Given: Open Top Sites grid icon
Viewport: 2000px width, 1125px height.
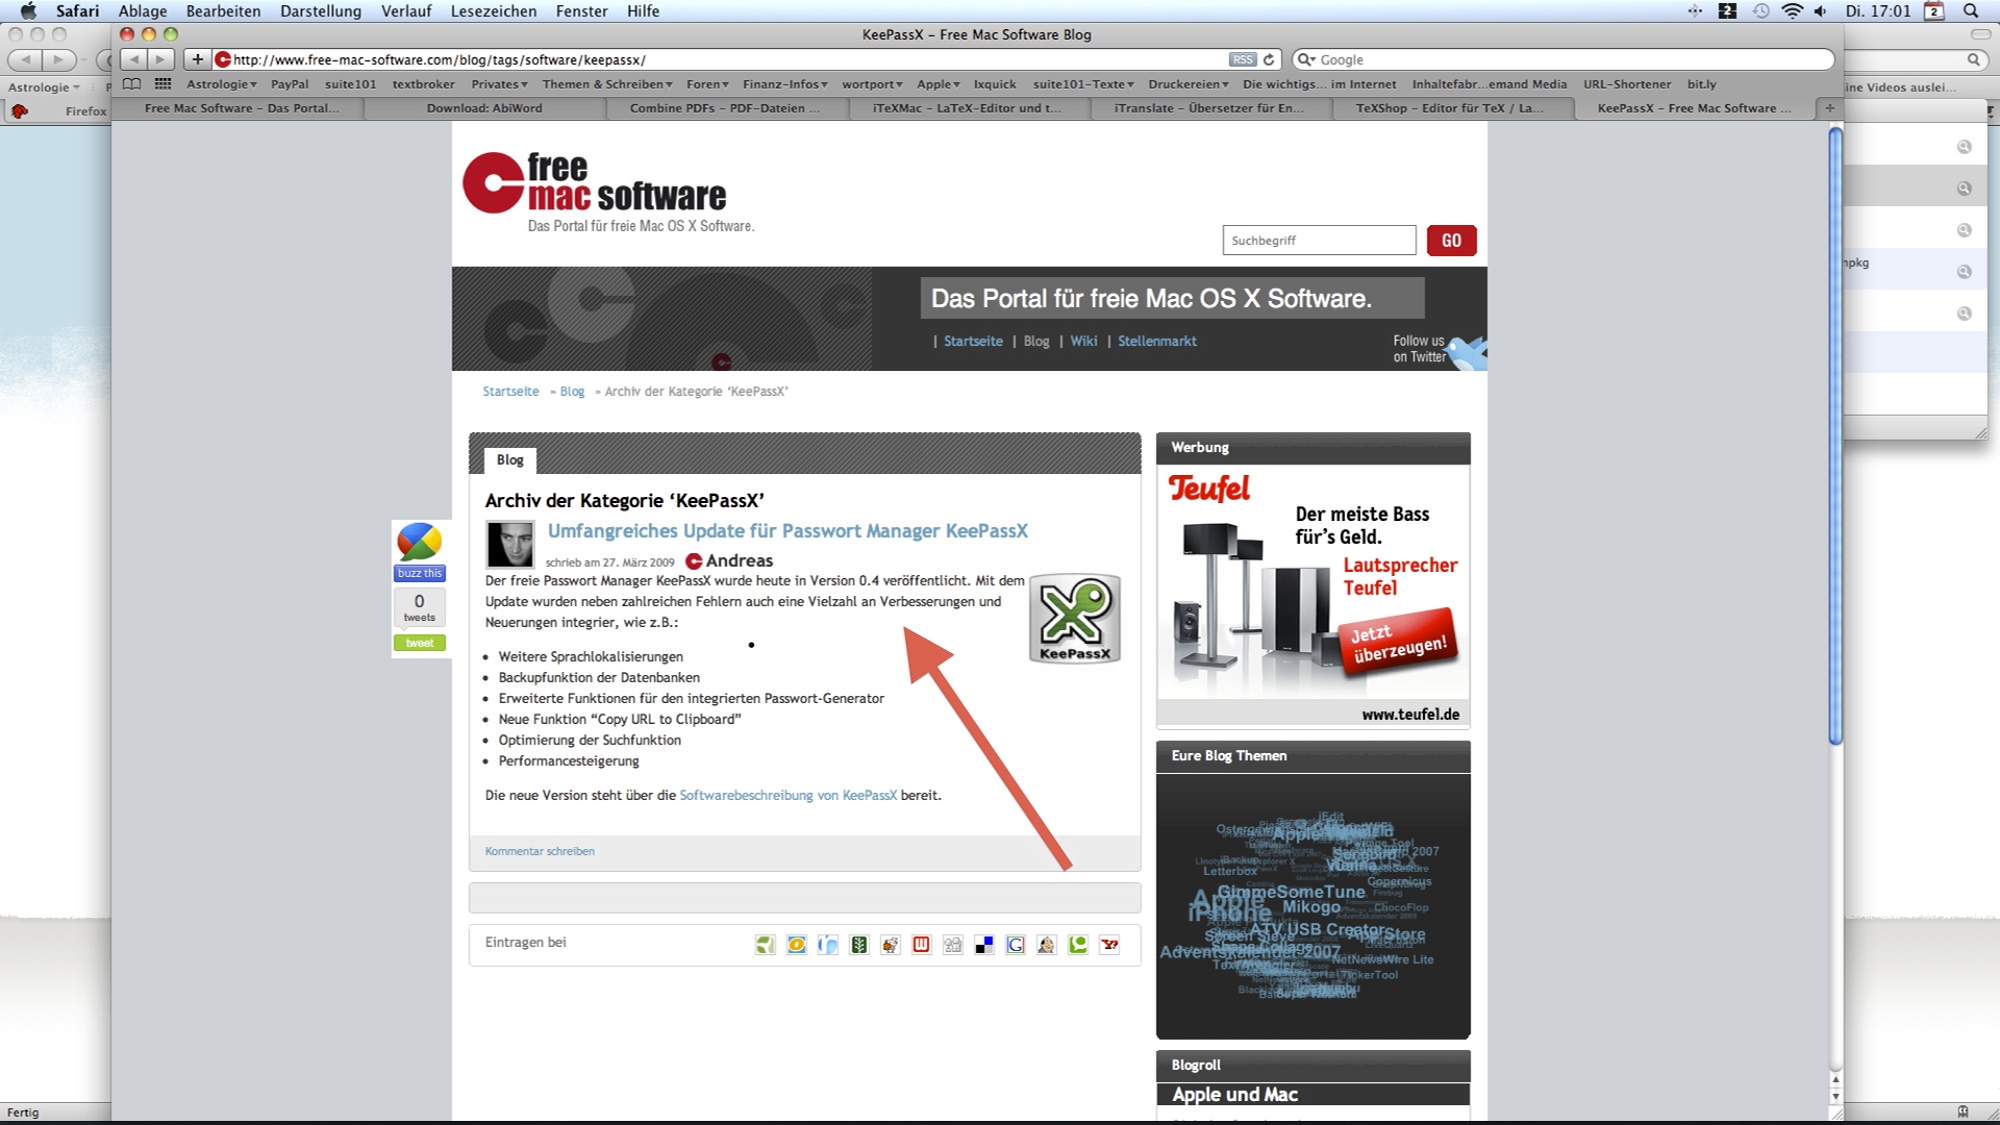Looking at the screenshot, I should pos(163,84).
